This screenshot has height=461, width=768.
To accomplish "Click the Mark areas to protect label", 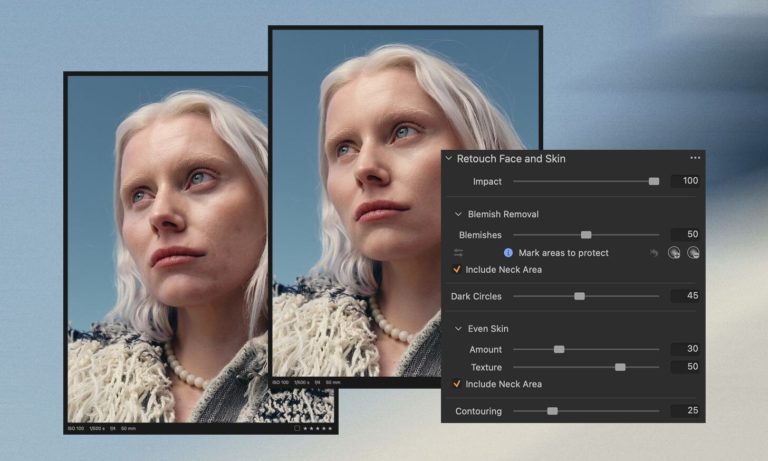I will tap(563, 253).
